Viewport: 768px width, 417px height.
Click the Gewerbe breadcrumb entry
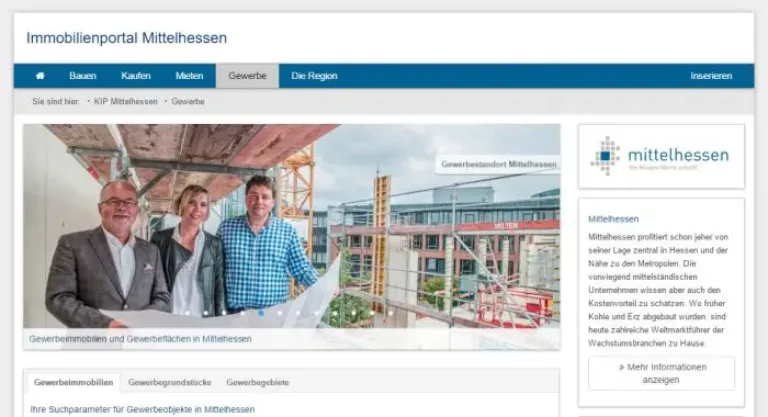pyautogui.click(x=188, y=102)
